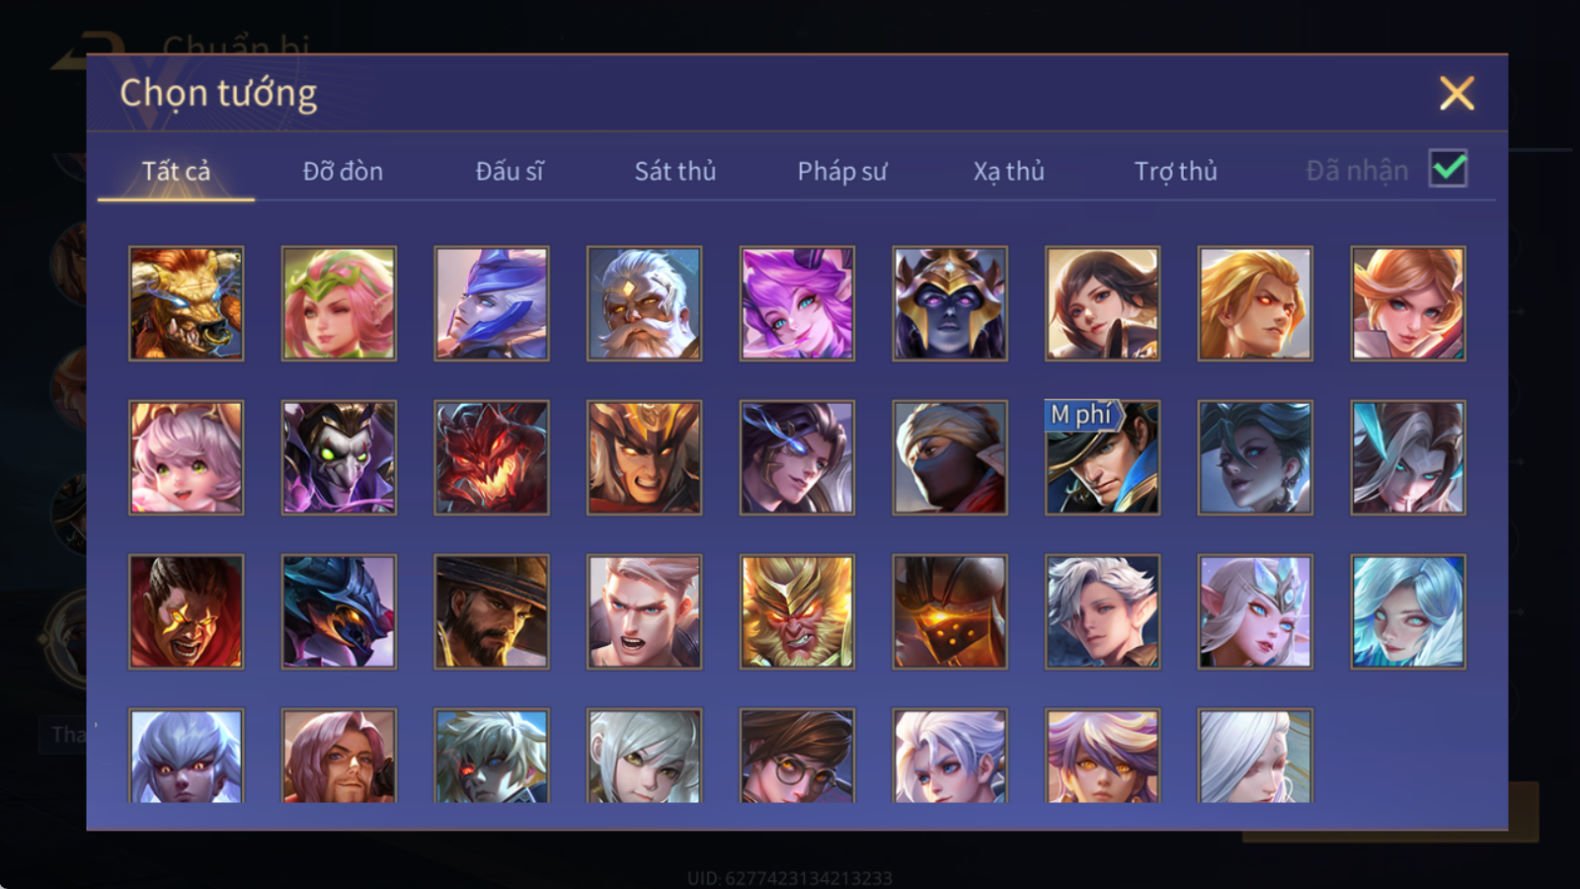Open the Trợ thủ tab
Screen dimensions: 1580x889
pos(1175,171)
